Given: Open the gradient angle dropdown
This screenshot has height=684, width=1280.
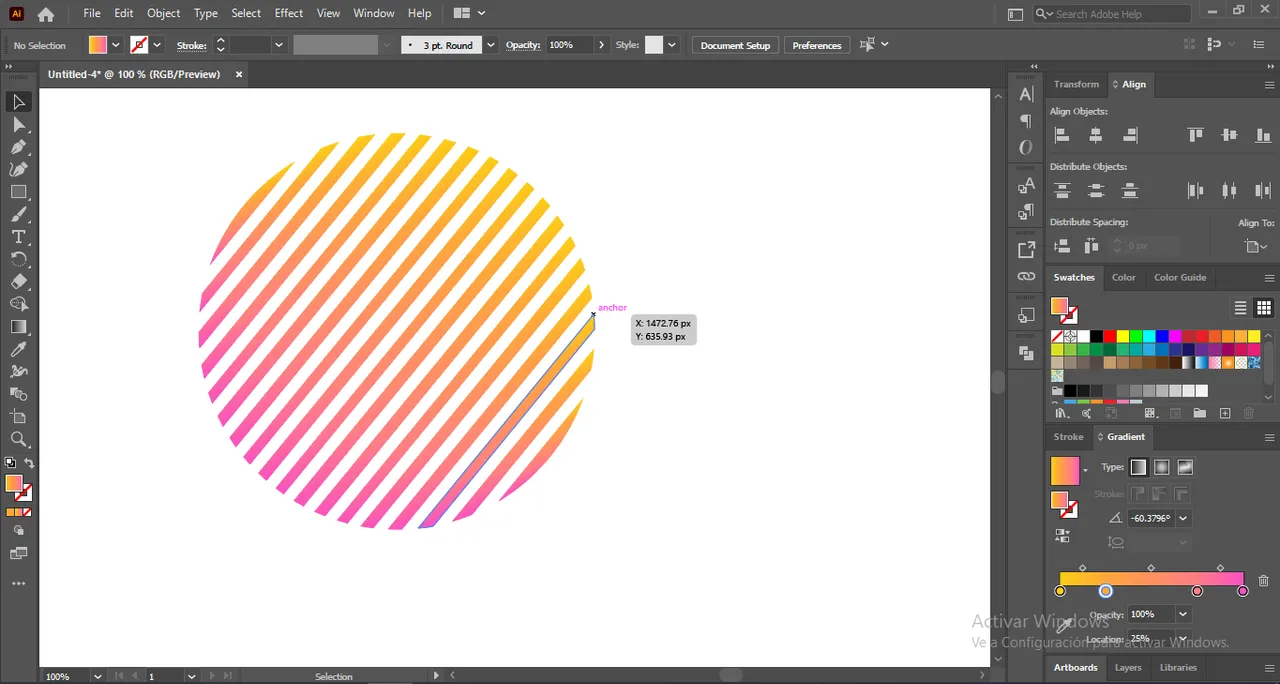Looking at the screenshot, I should (x=1183, y=518).
